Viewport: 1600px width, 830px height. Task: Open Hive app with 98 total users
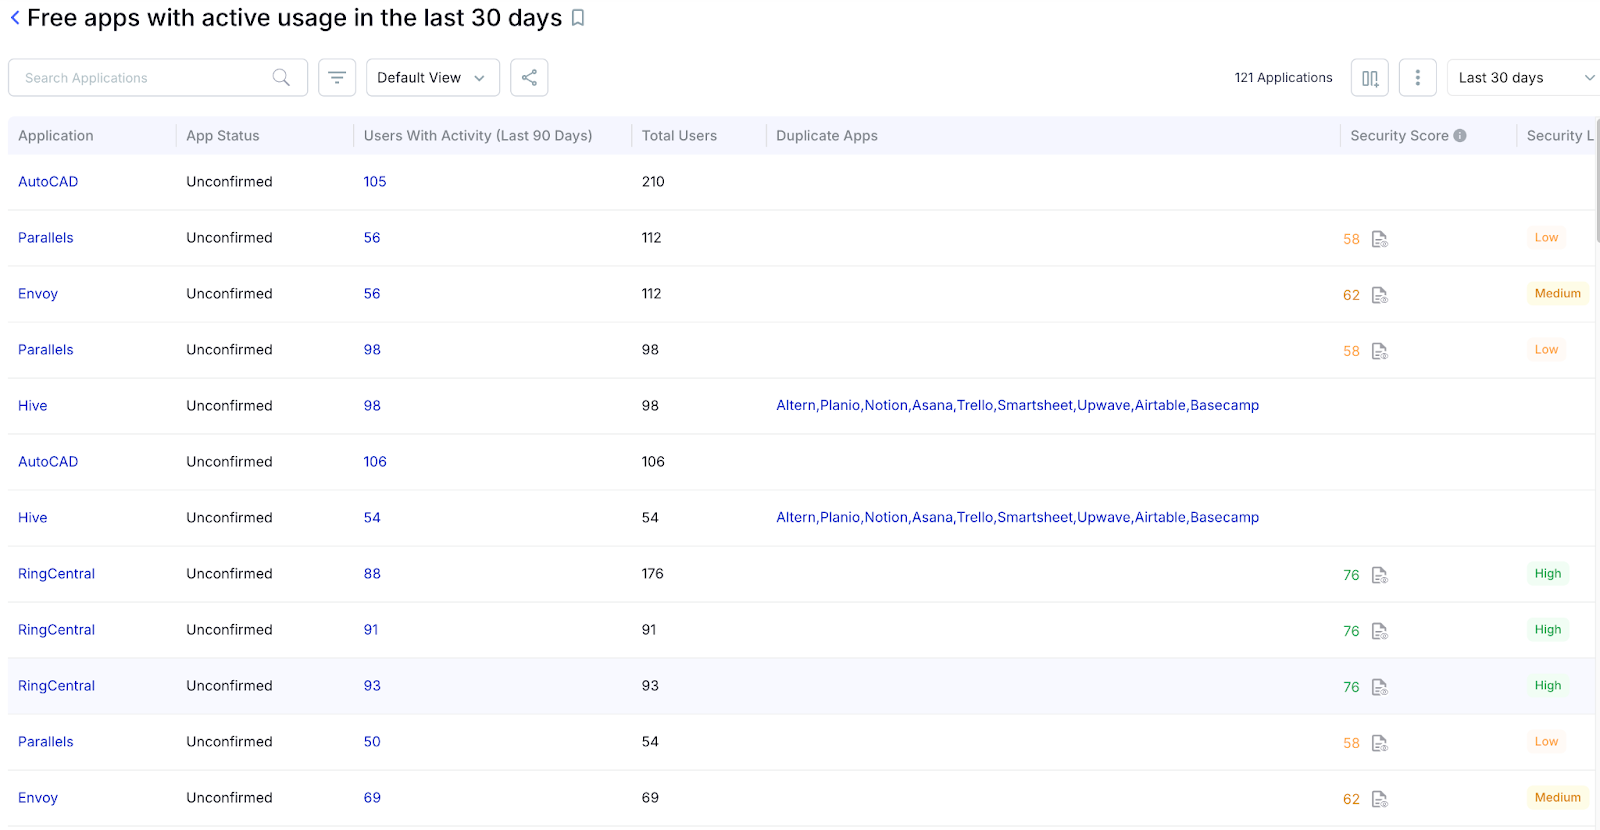click(33, 406)
